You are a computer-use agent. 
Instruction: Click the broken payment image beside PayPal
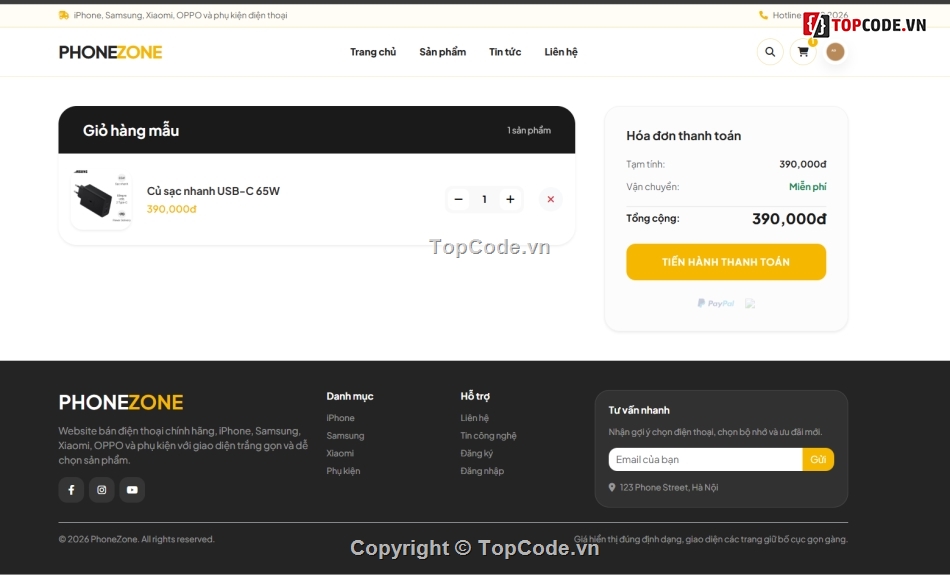click(x=750, y=304)
